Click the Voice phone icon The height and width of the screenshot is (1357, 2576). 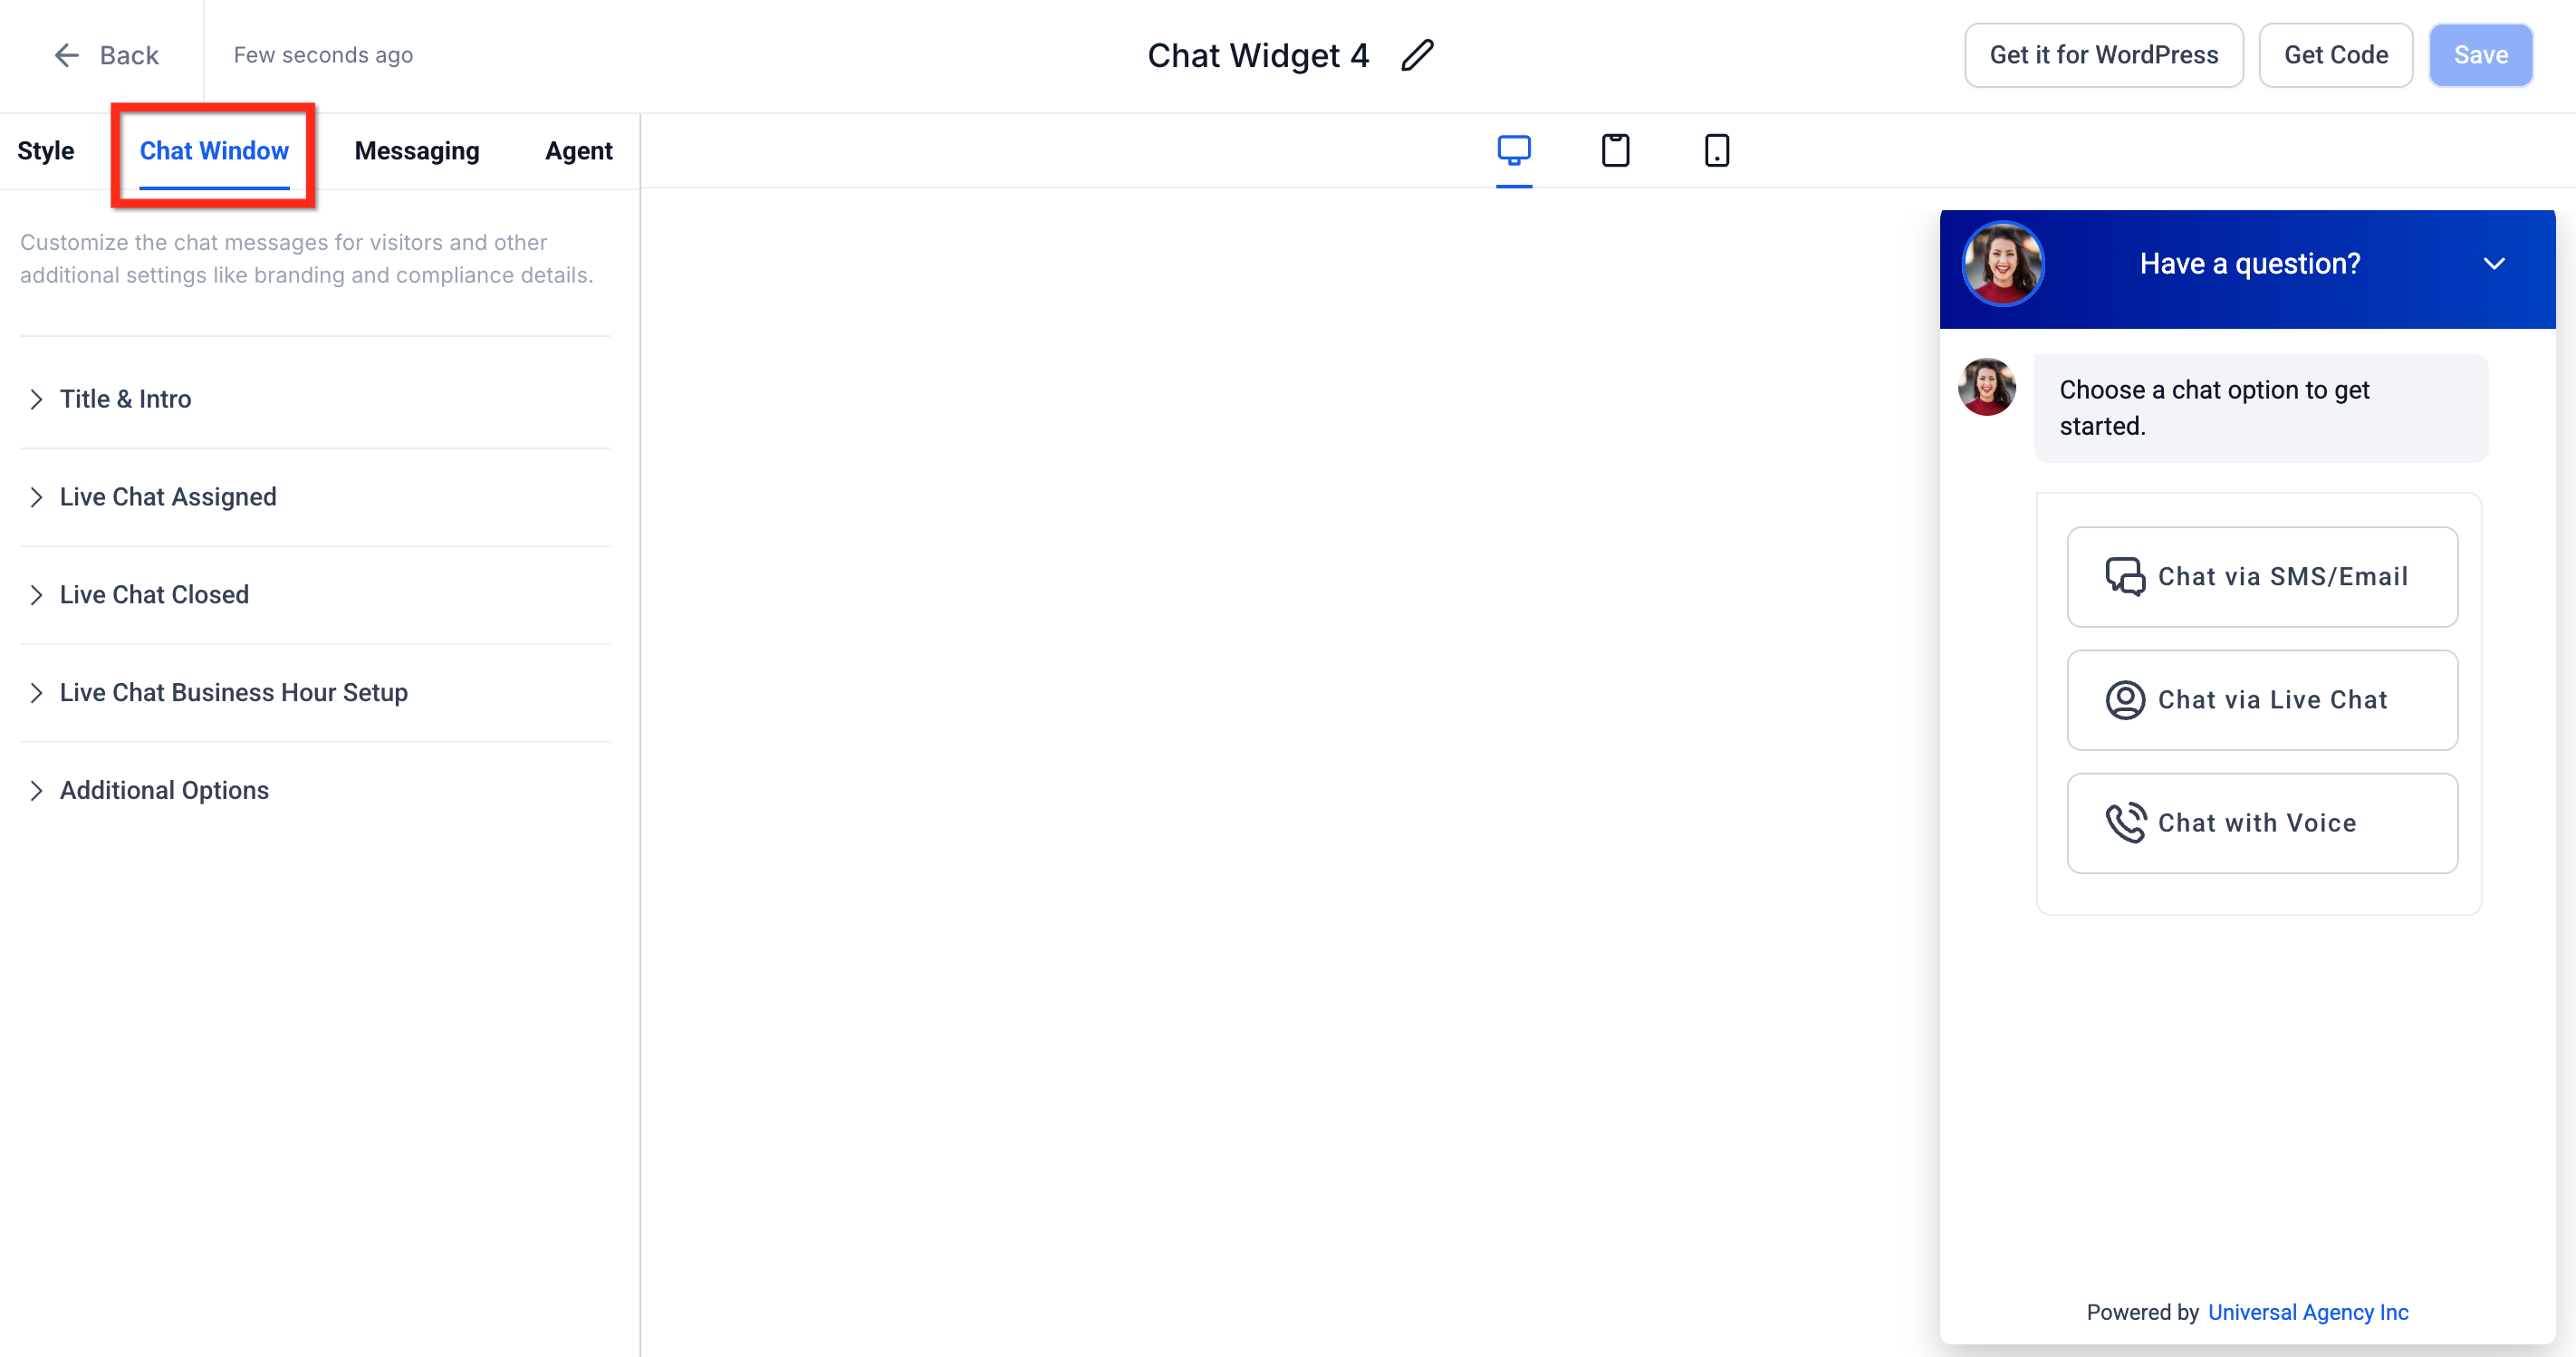pyautogui.click(x=2124, y=823)
